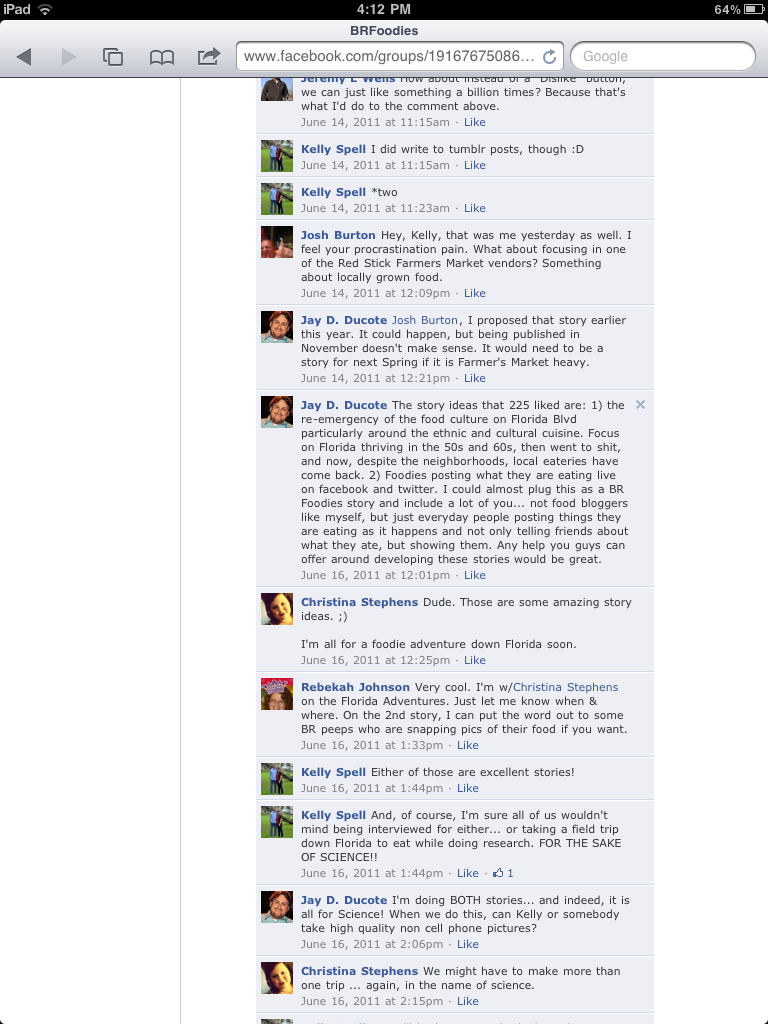This screenshot has width=768, height=1024.
Task: Open Rebekah Johnson's profile link
Action: 355,687
